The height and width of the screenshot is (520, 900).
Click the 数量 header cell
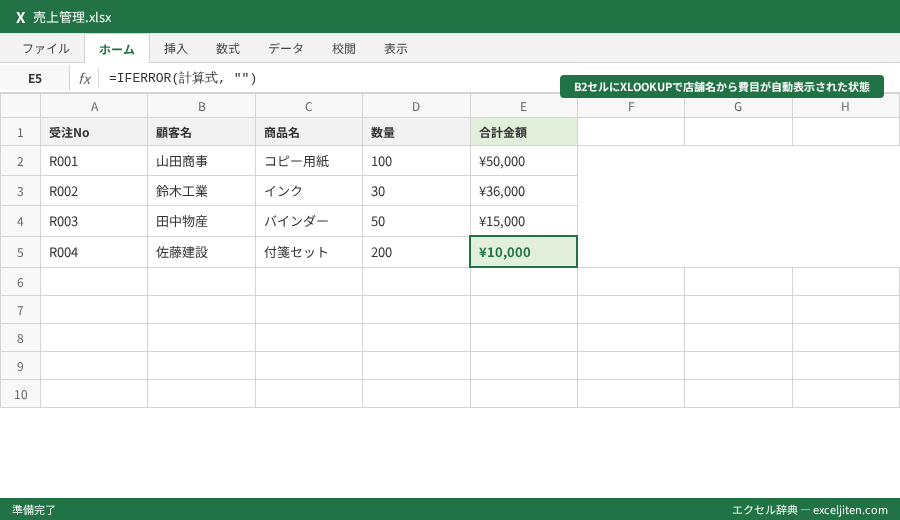coord(416,133)
